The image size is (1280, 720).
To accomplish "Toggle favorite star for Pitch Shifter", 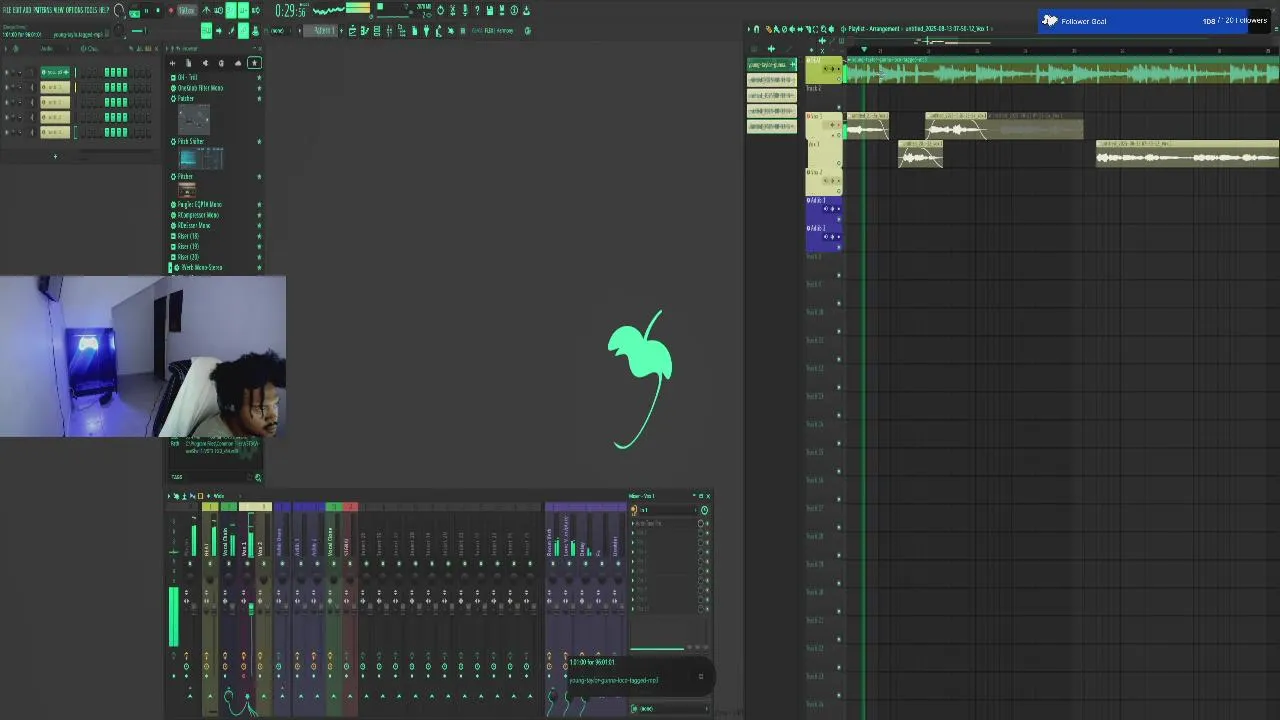I will (259, 142).
